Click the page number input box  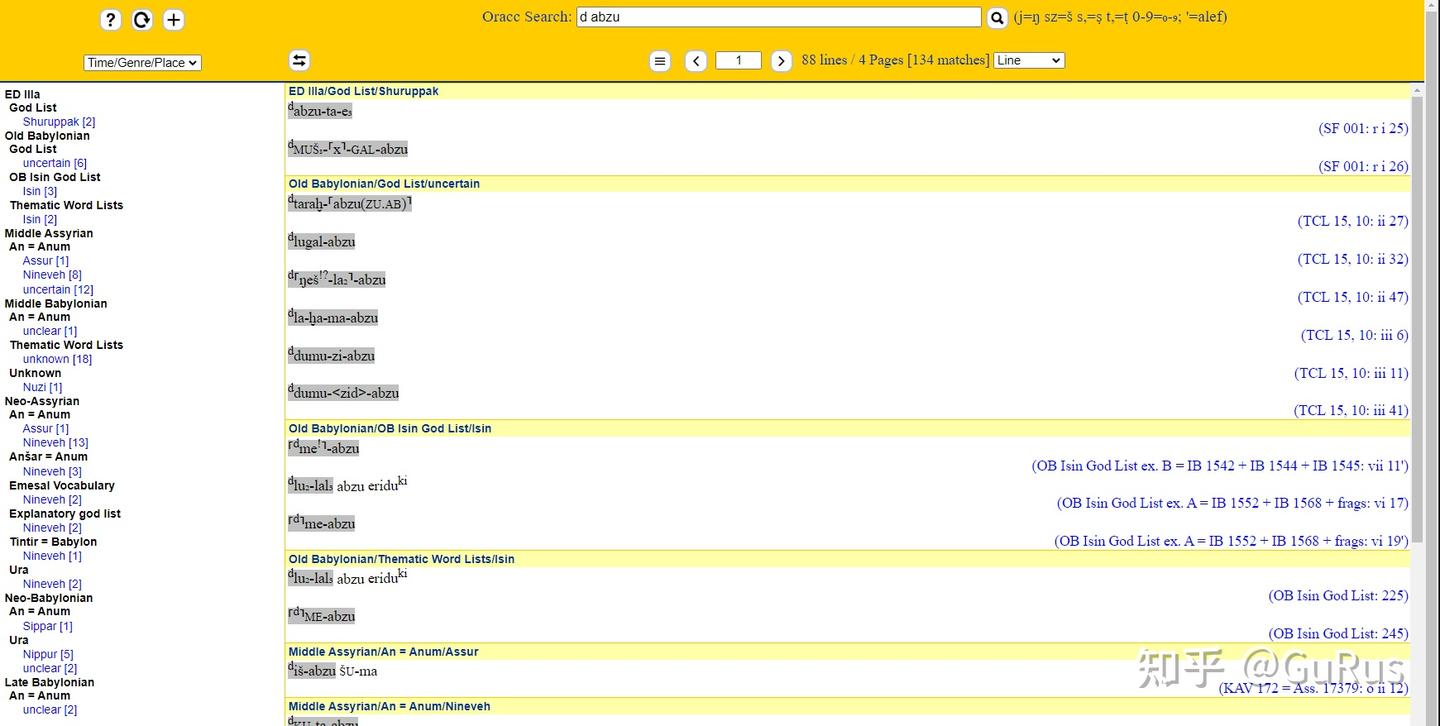[x=739, y=60]
